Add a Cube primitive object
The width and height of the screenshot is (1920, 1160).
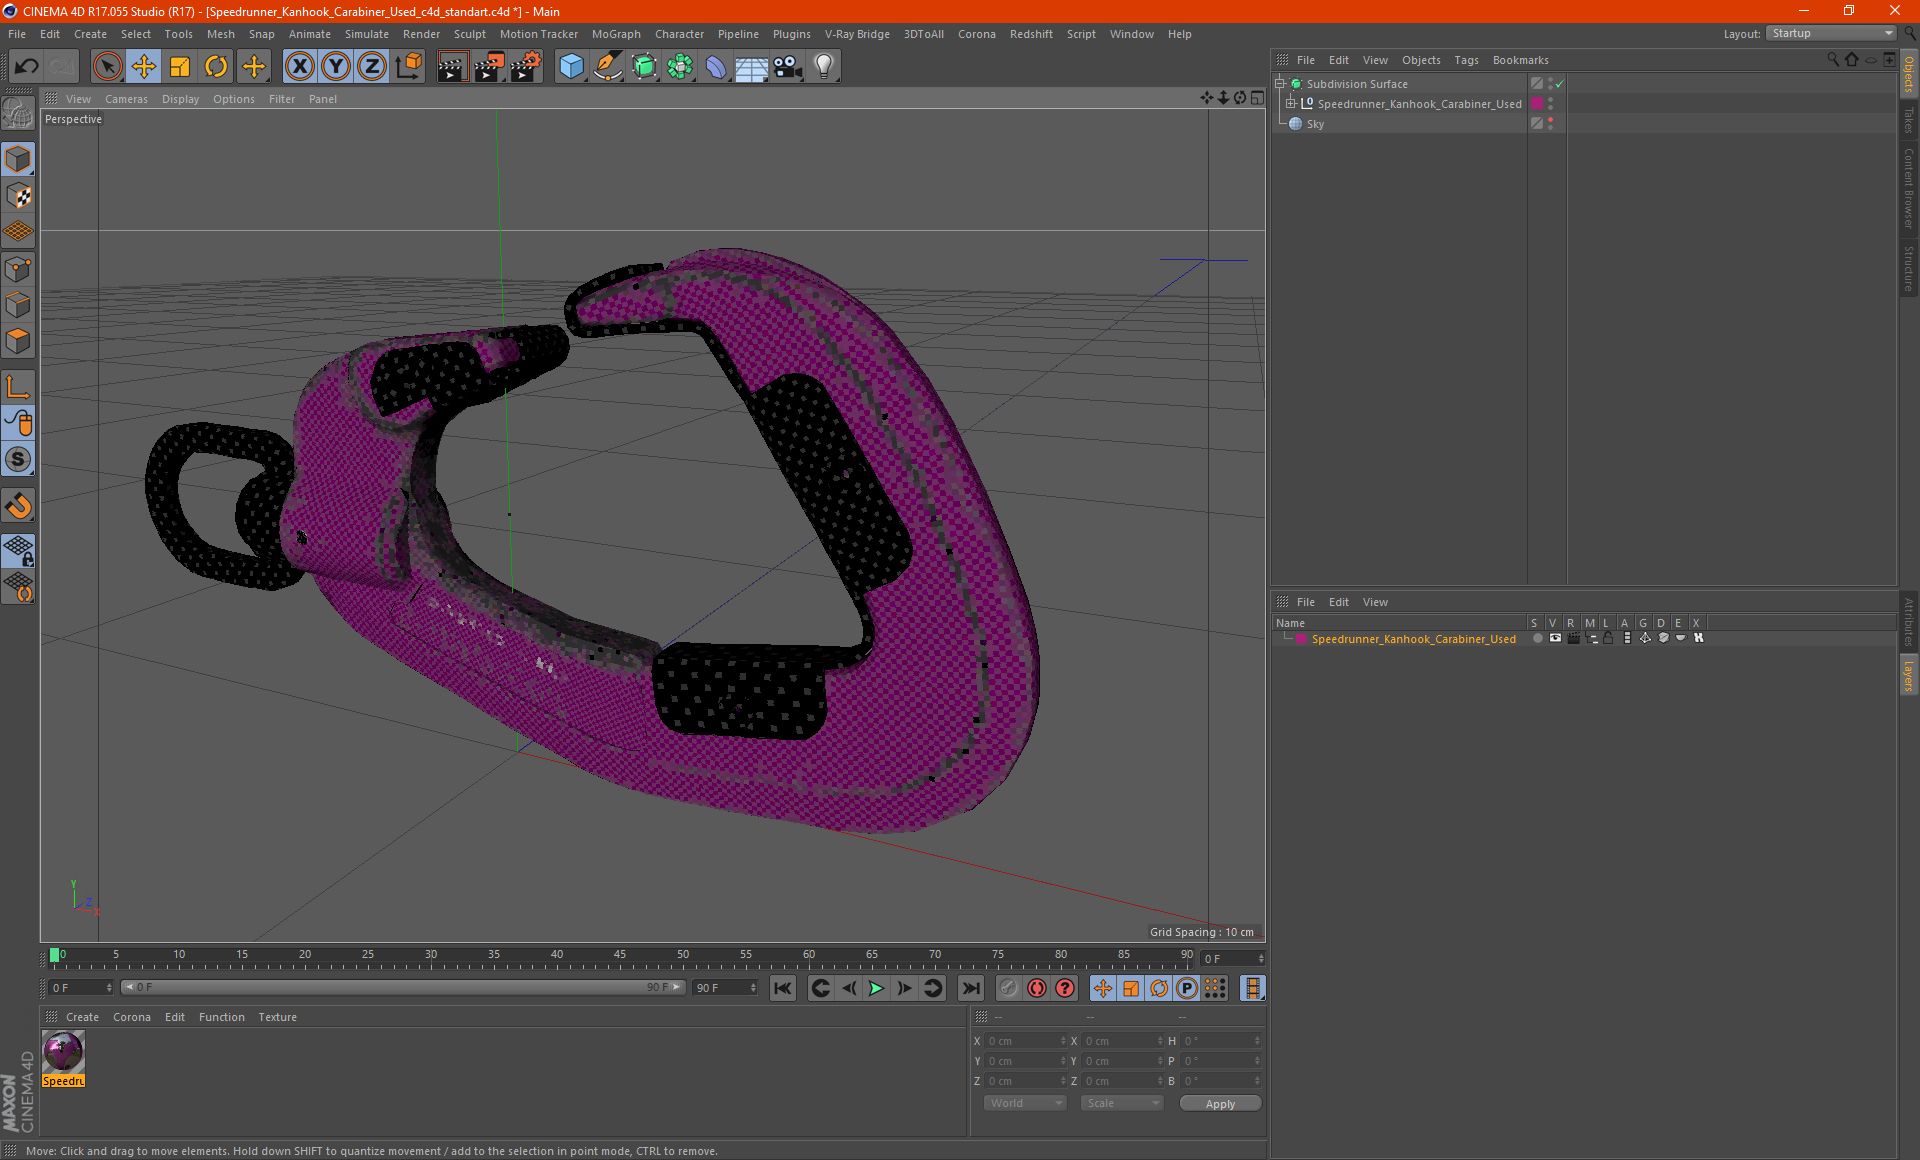tap(571, 66)
